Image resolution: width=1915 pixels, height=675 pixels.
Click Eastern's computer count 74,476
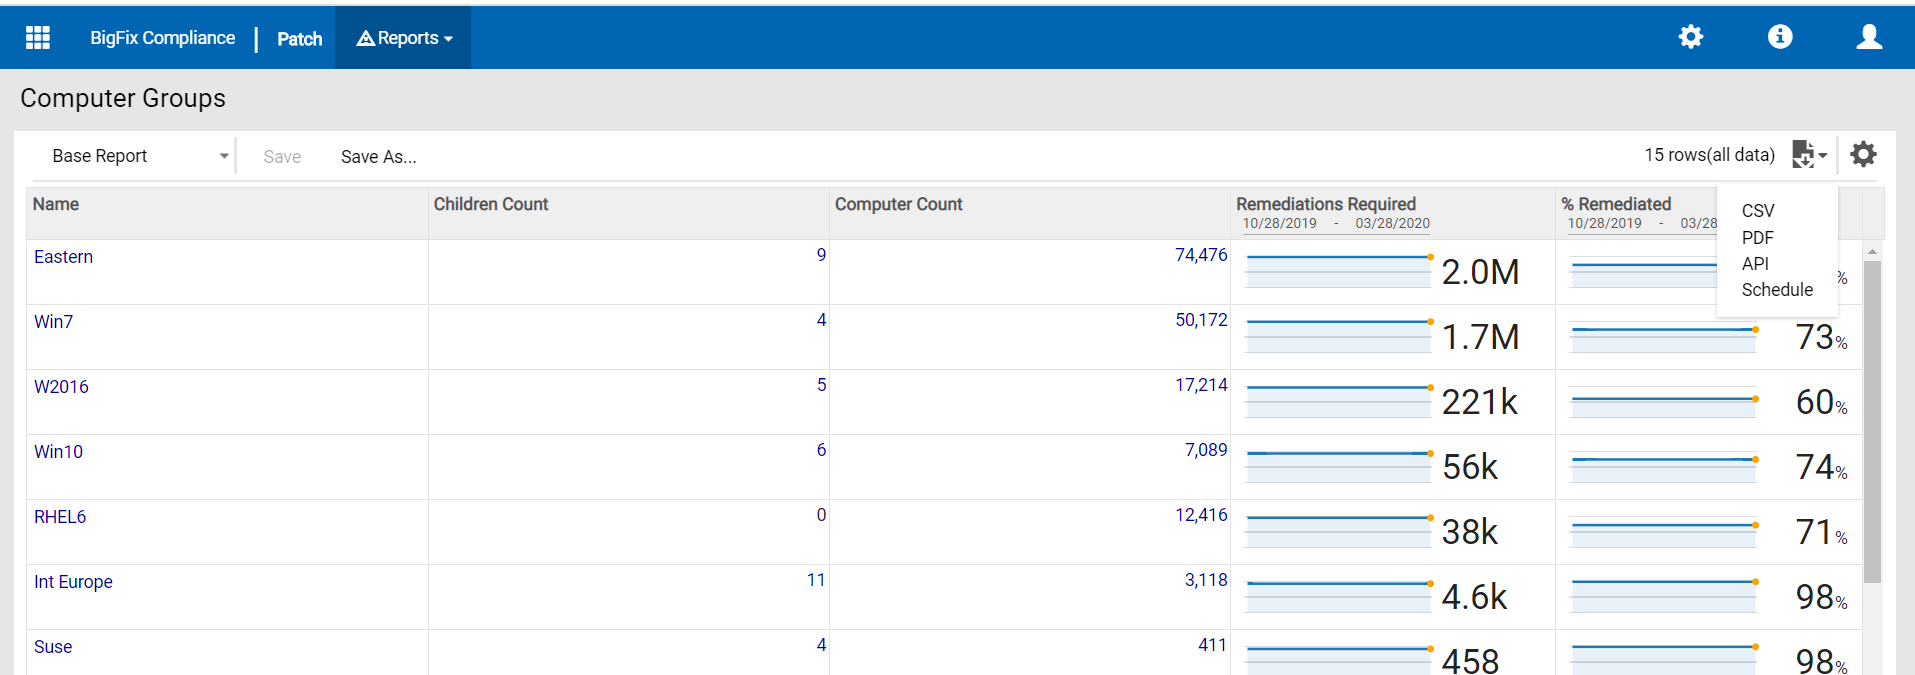[1200, 255]
